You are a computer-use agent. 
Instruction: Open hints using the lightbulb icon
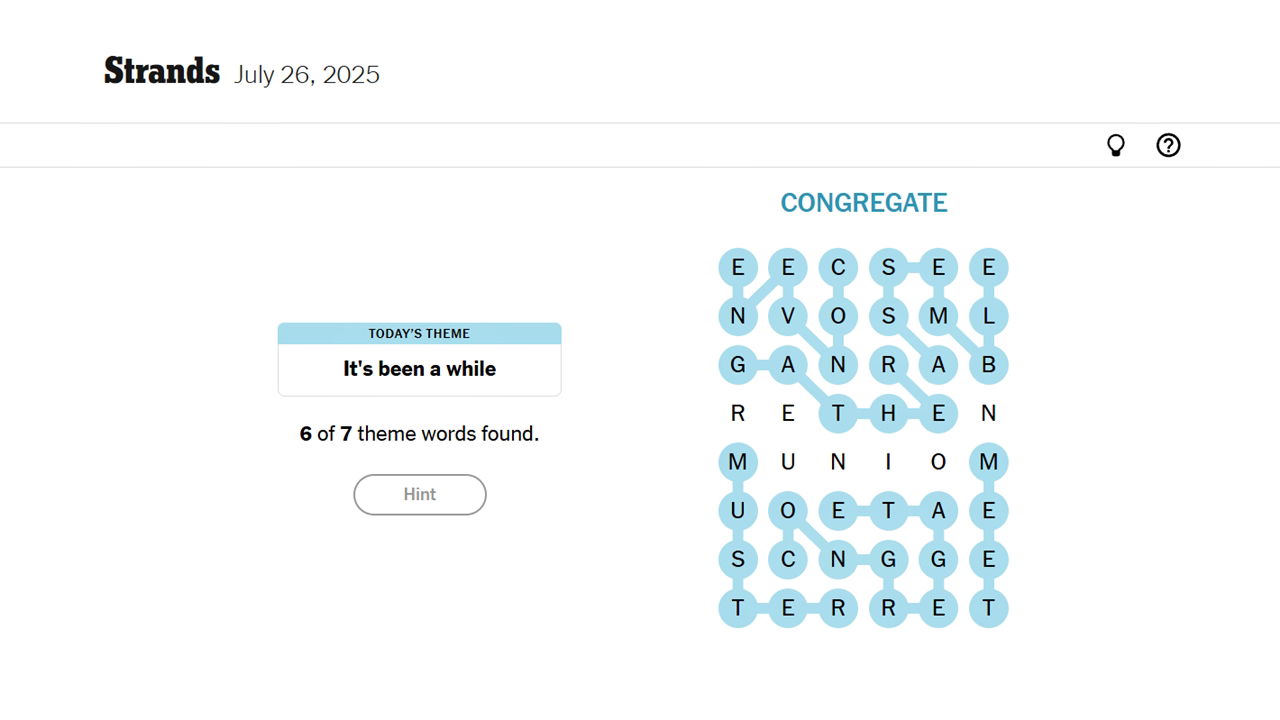pyautogui.click(x=1116, y=145)
